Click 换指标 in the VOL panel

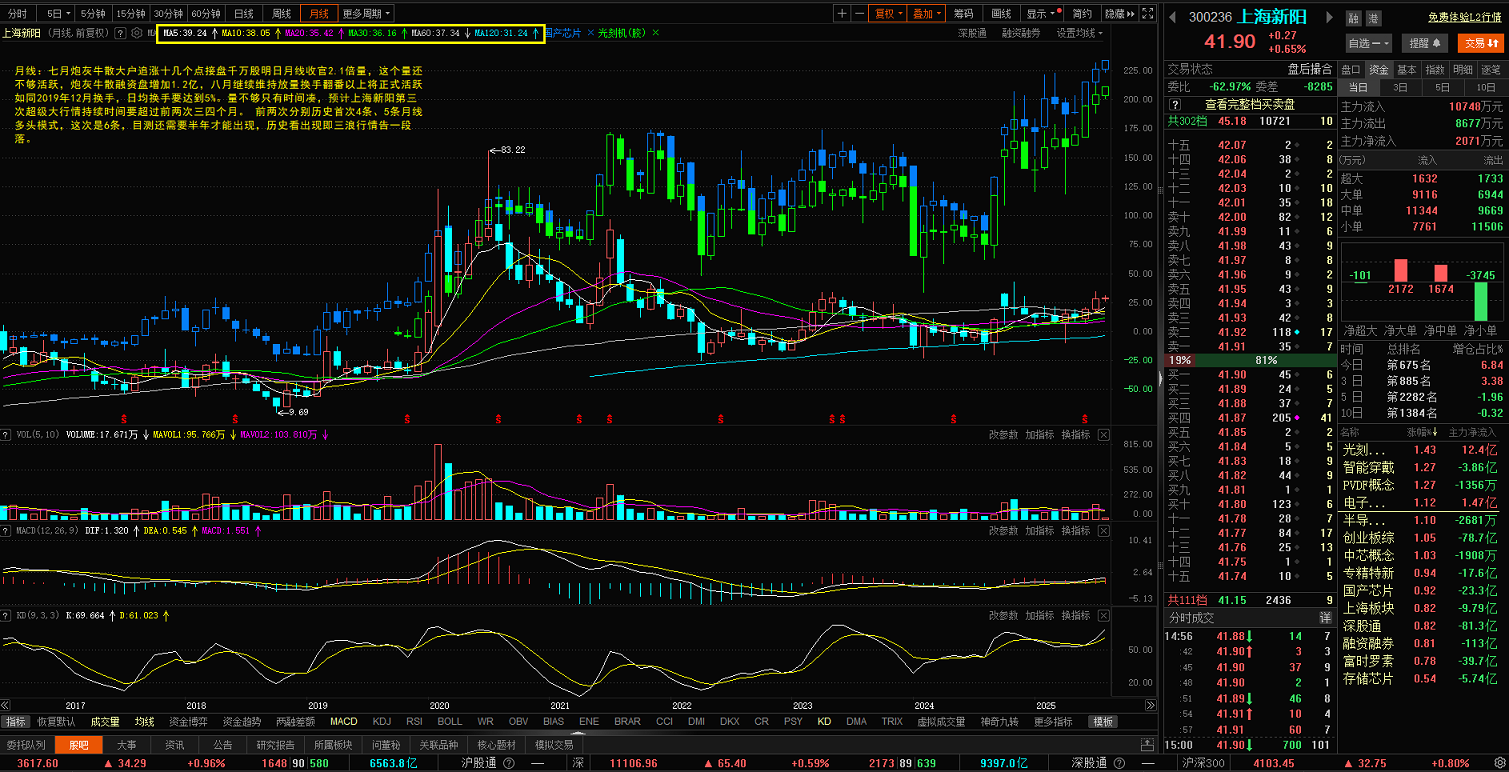point(1075,435)
